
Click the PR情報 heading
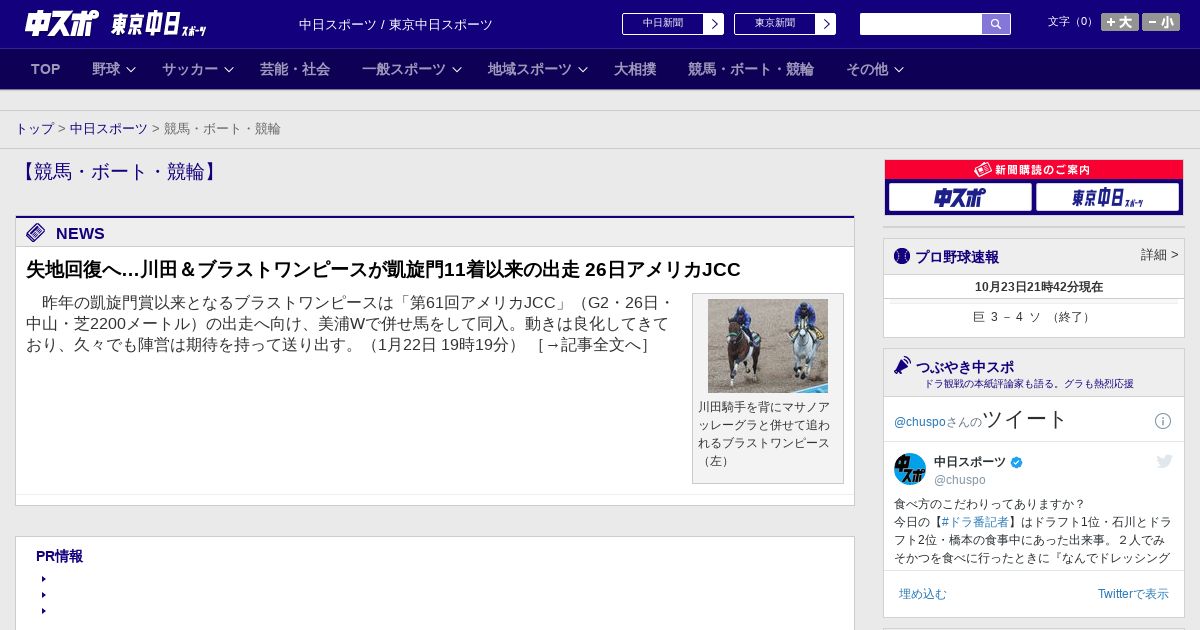pyautogui.click(x=59, y=556)
